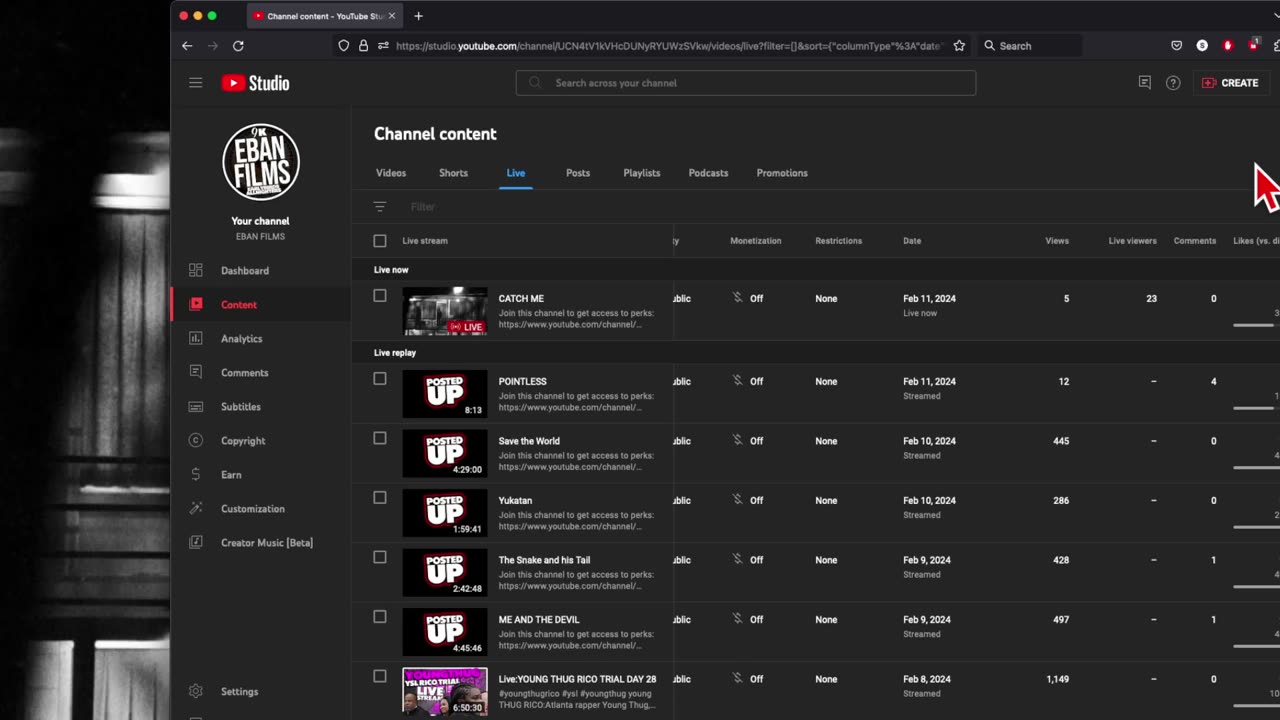This screenshot has width=1280, height=720.
Task: Open the Dashboard section in sidebar
Action: tap(245, 271)
